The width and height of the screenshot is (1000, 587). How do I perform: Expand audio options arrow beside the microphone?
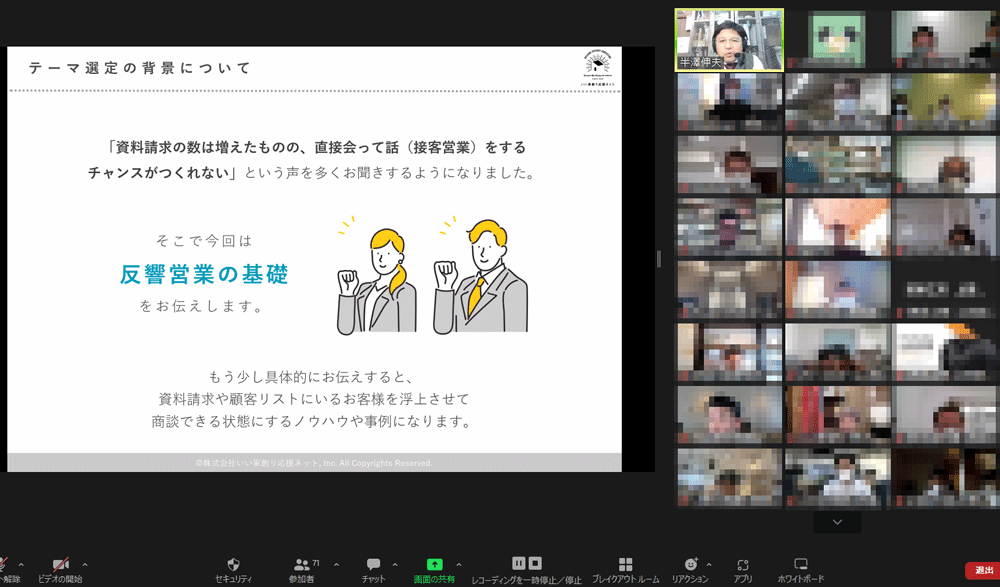(22, 564)
